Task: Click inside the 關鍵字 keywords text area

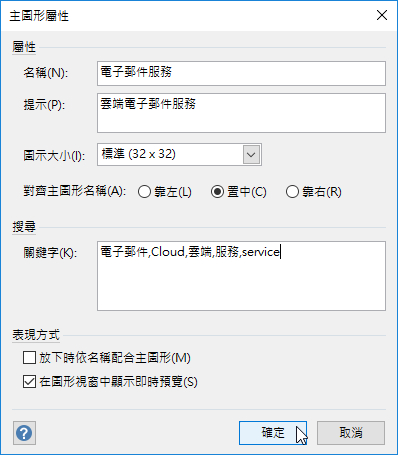Action: (x=241, y=276)
